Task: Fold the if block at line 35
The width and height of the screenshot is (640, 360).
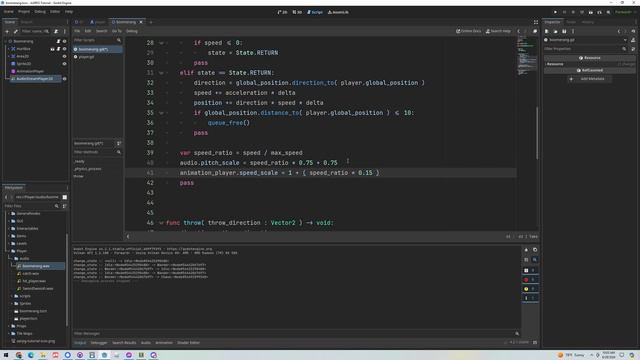Action: pos(161,113)
